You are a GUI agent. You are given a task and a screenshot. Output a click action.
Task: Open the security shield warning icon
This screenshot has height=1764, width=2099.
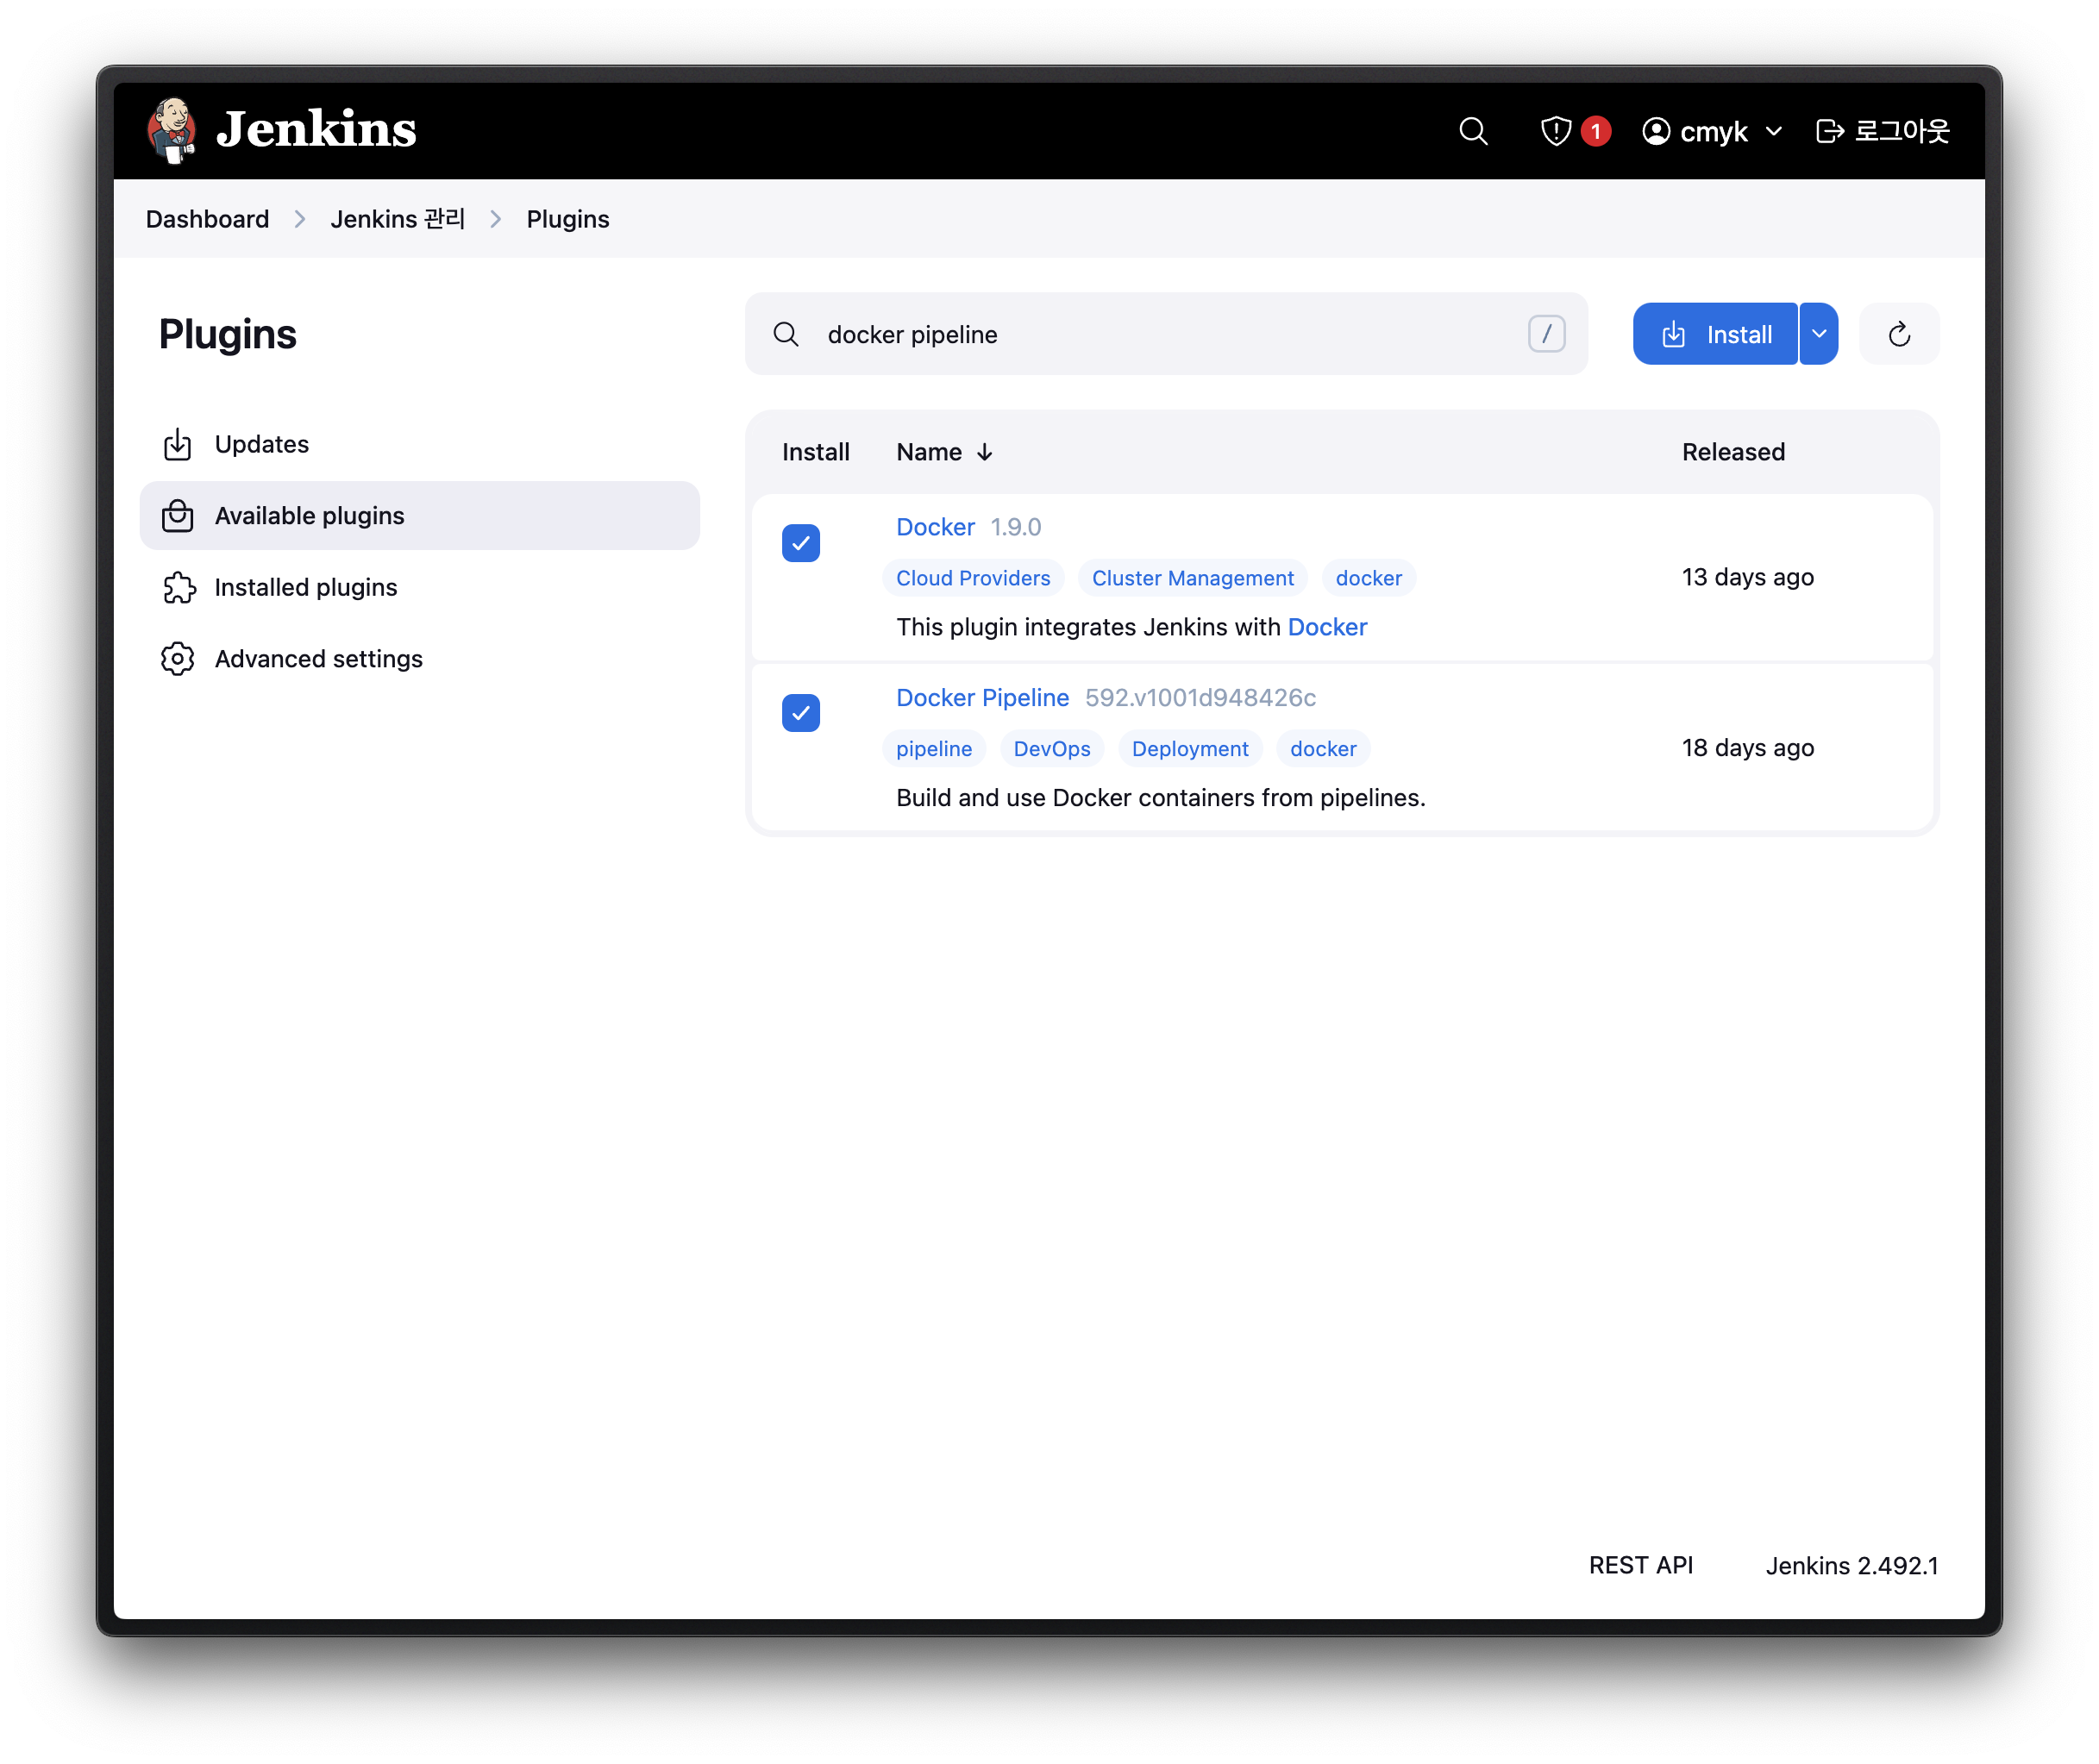[1555, 131]
